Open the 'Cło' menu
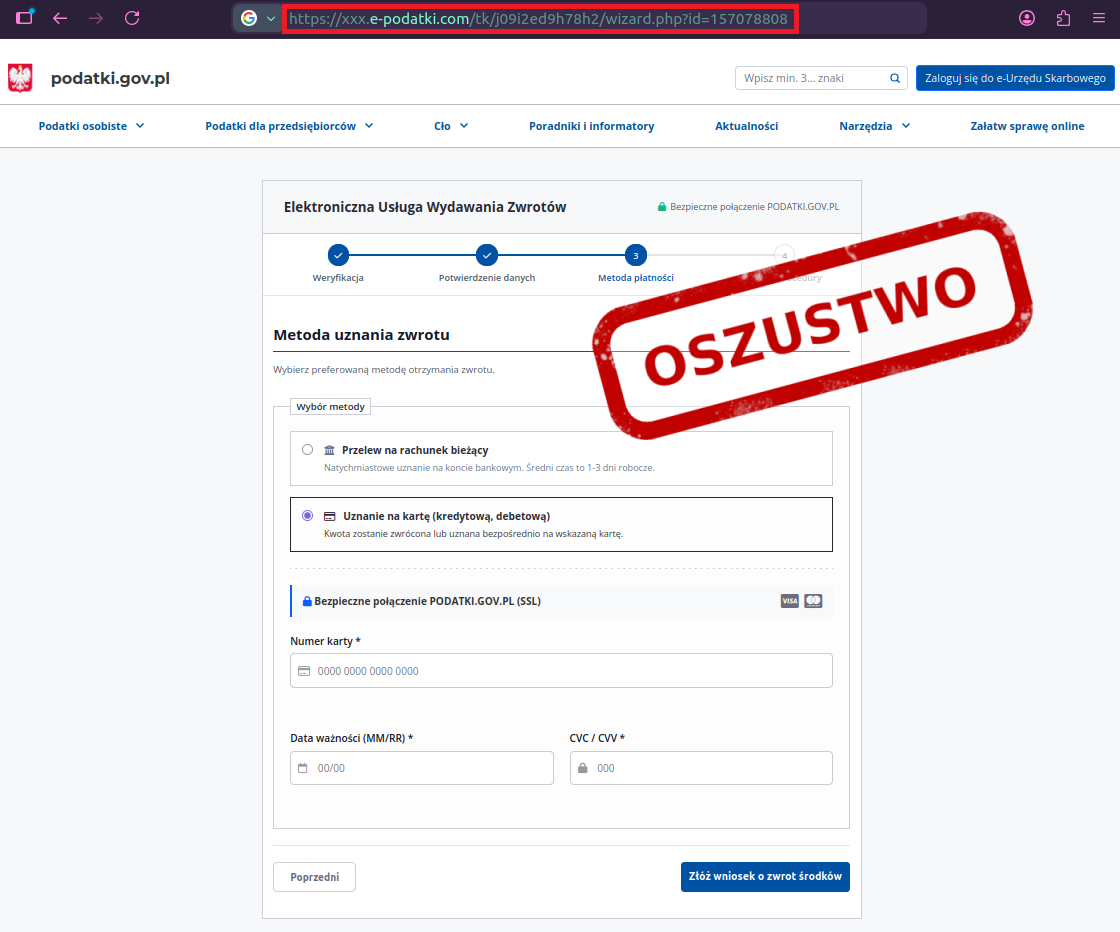The height and width of the screenshot is (932, 1120). point(442,126)
